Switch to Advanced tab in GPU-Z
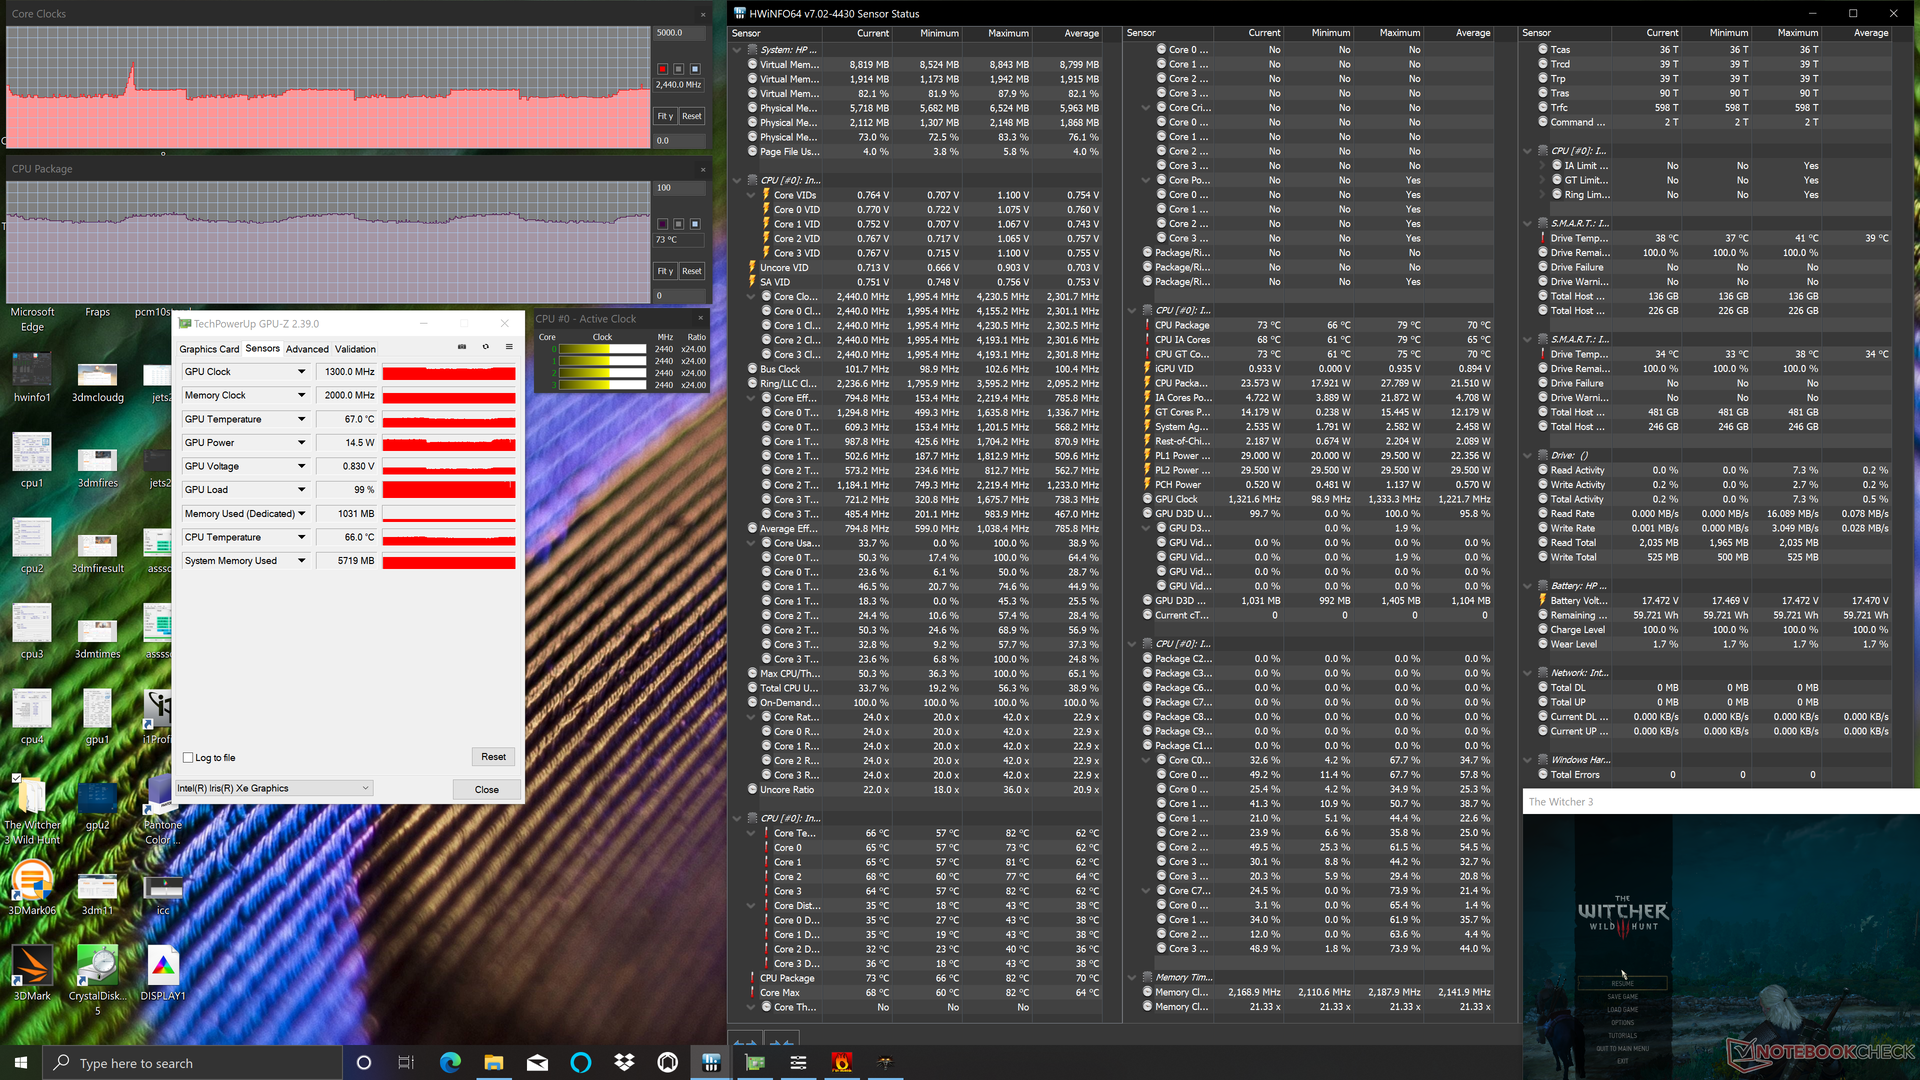Screen dimensions: 1920x1080 pyautogui.click(x=307, y=349)
